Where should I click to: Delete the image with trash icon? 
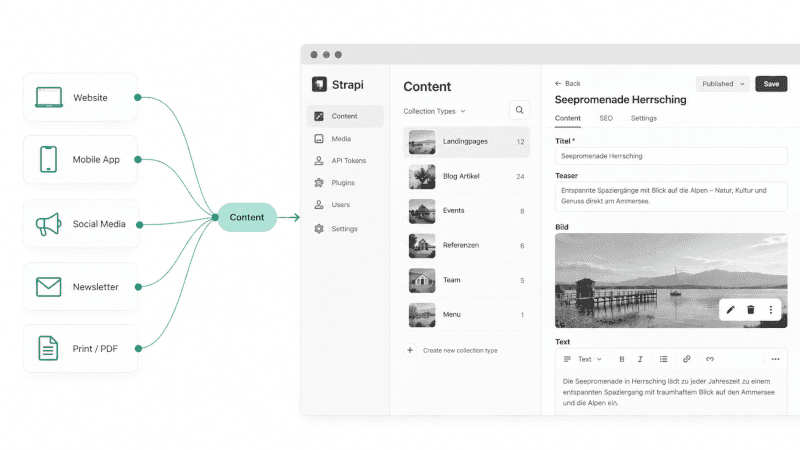(x=751, y=310)
